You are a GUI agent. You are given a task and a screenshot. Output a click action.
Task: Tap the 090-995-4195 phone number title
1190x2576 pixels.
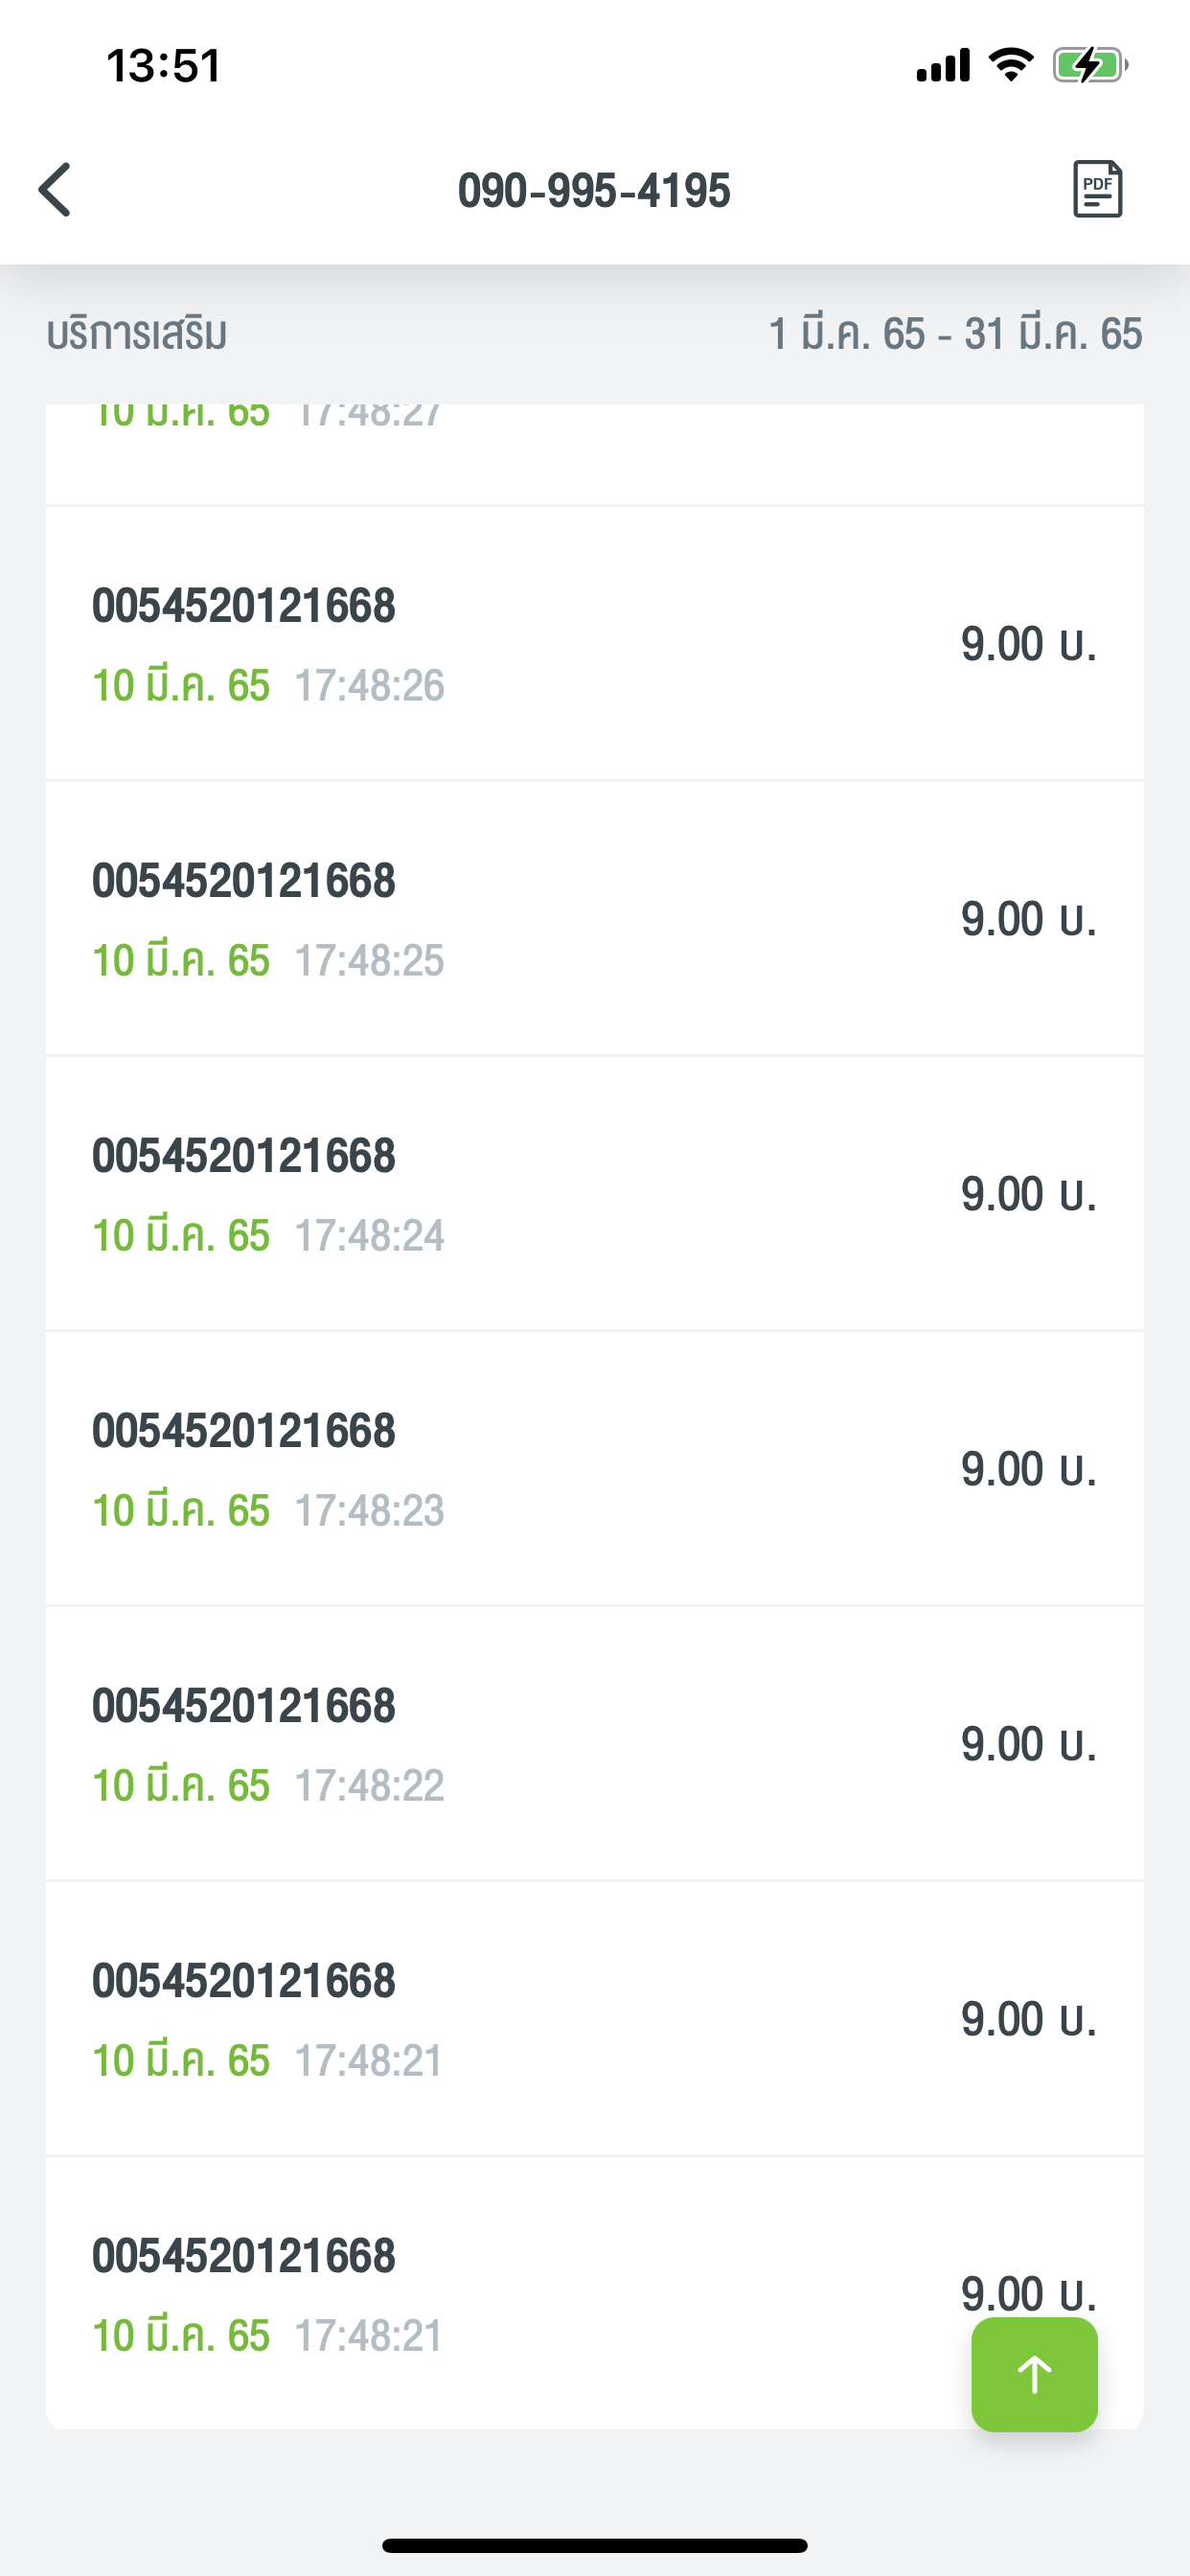(594, 190)
